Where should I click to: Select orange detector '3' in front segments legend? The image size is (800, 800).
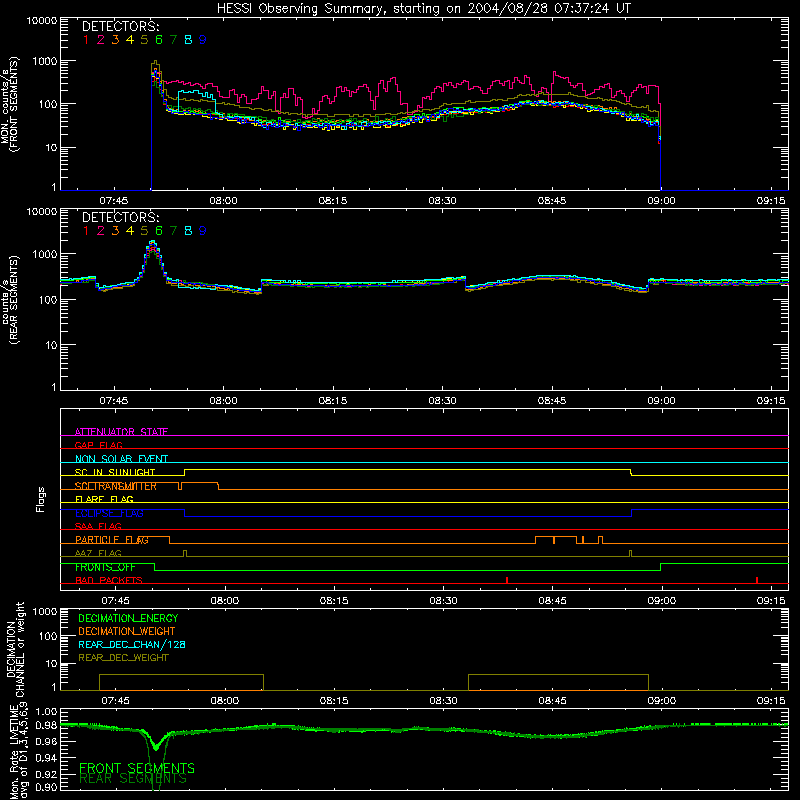click(x=115, y=40)
